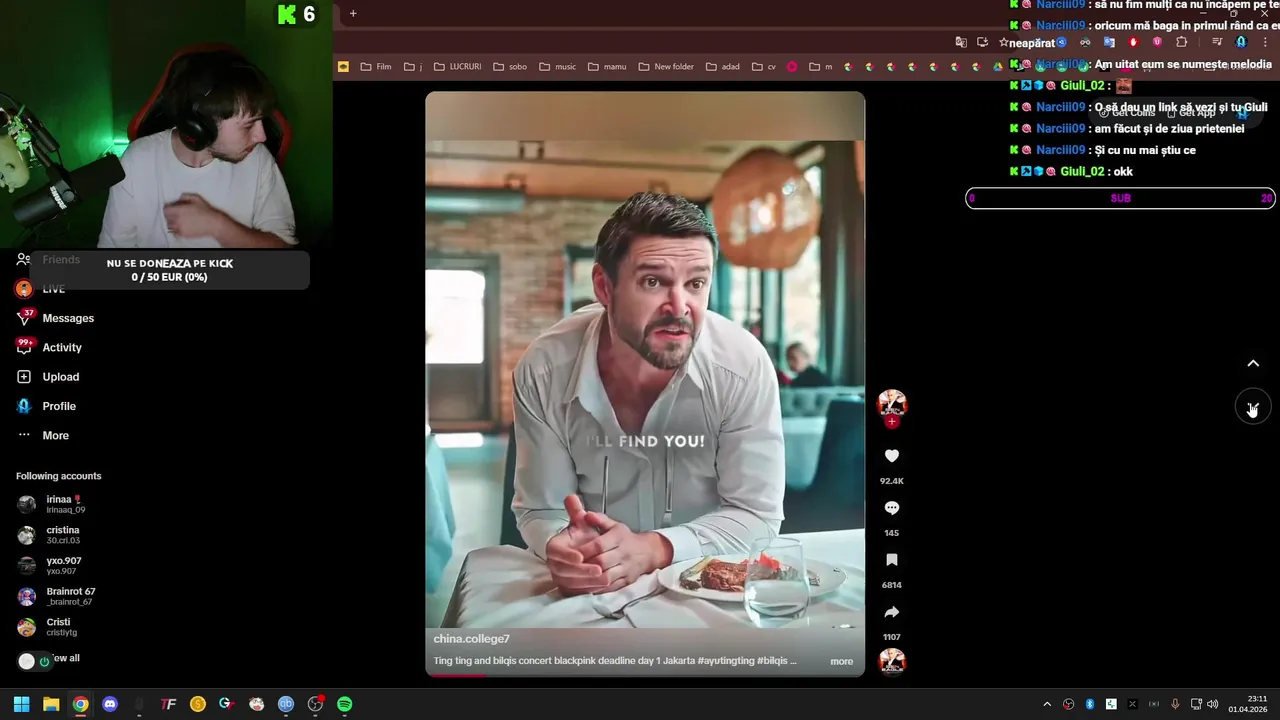Share the video using arrow icon
Screen dimensions: 1280x720
pos(891,612)
